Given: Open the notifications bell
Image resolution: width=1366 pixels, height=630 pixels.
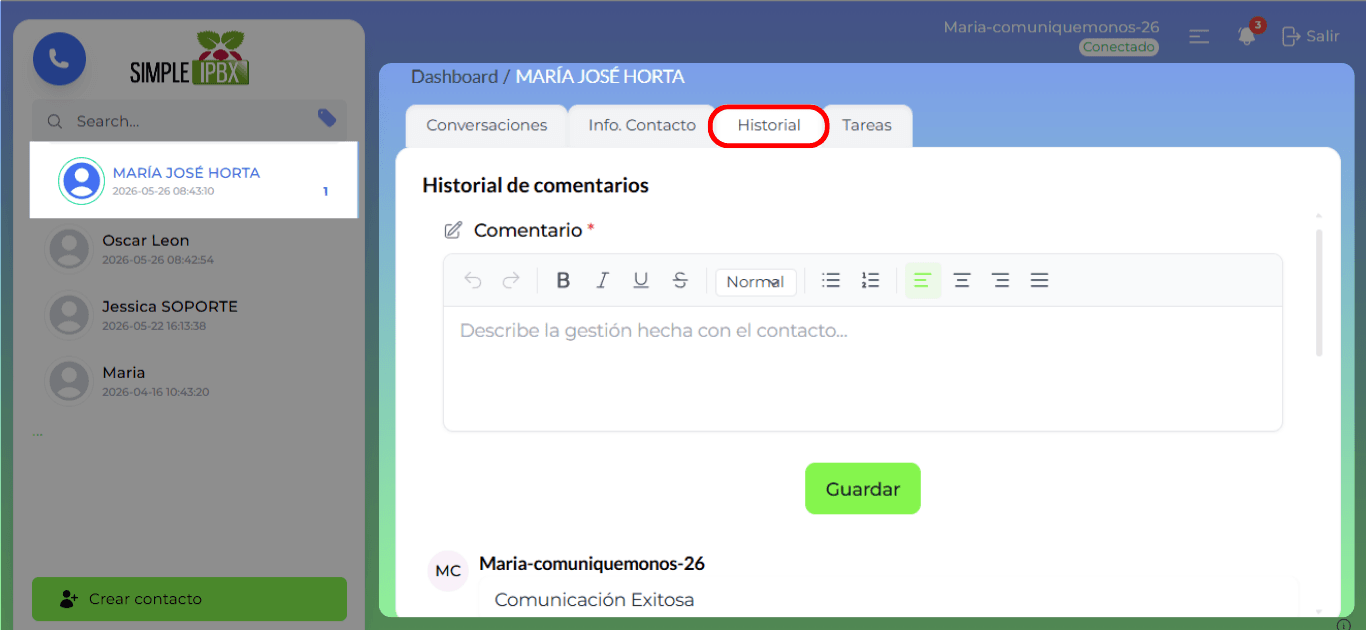Looking at the screenshot, I should pos(1246,36).
